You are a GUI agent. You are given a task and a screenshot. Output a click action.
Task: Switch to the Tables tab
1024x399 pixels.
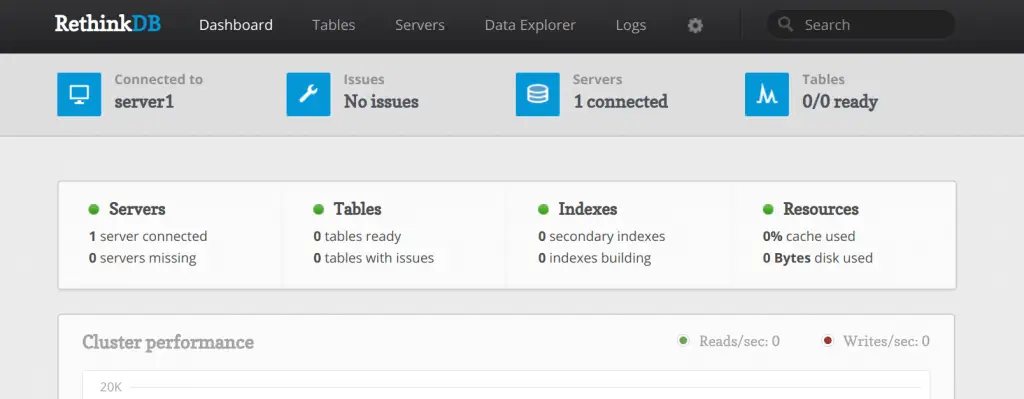(334, 25)
